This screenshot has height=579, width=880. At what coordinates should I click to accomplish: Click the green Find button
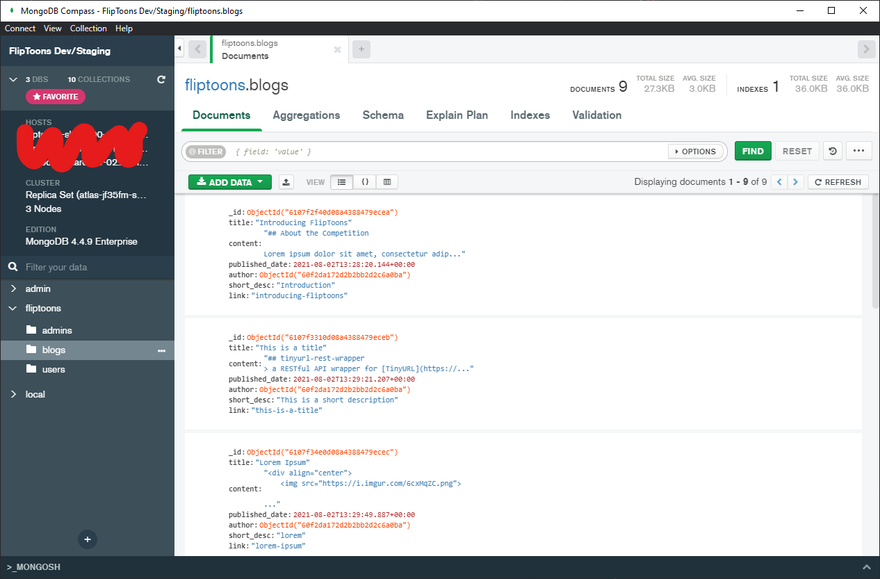(753, 151)
